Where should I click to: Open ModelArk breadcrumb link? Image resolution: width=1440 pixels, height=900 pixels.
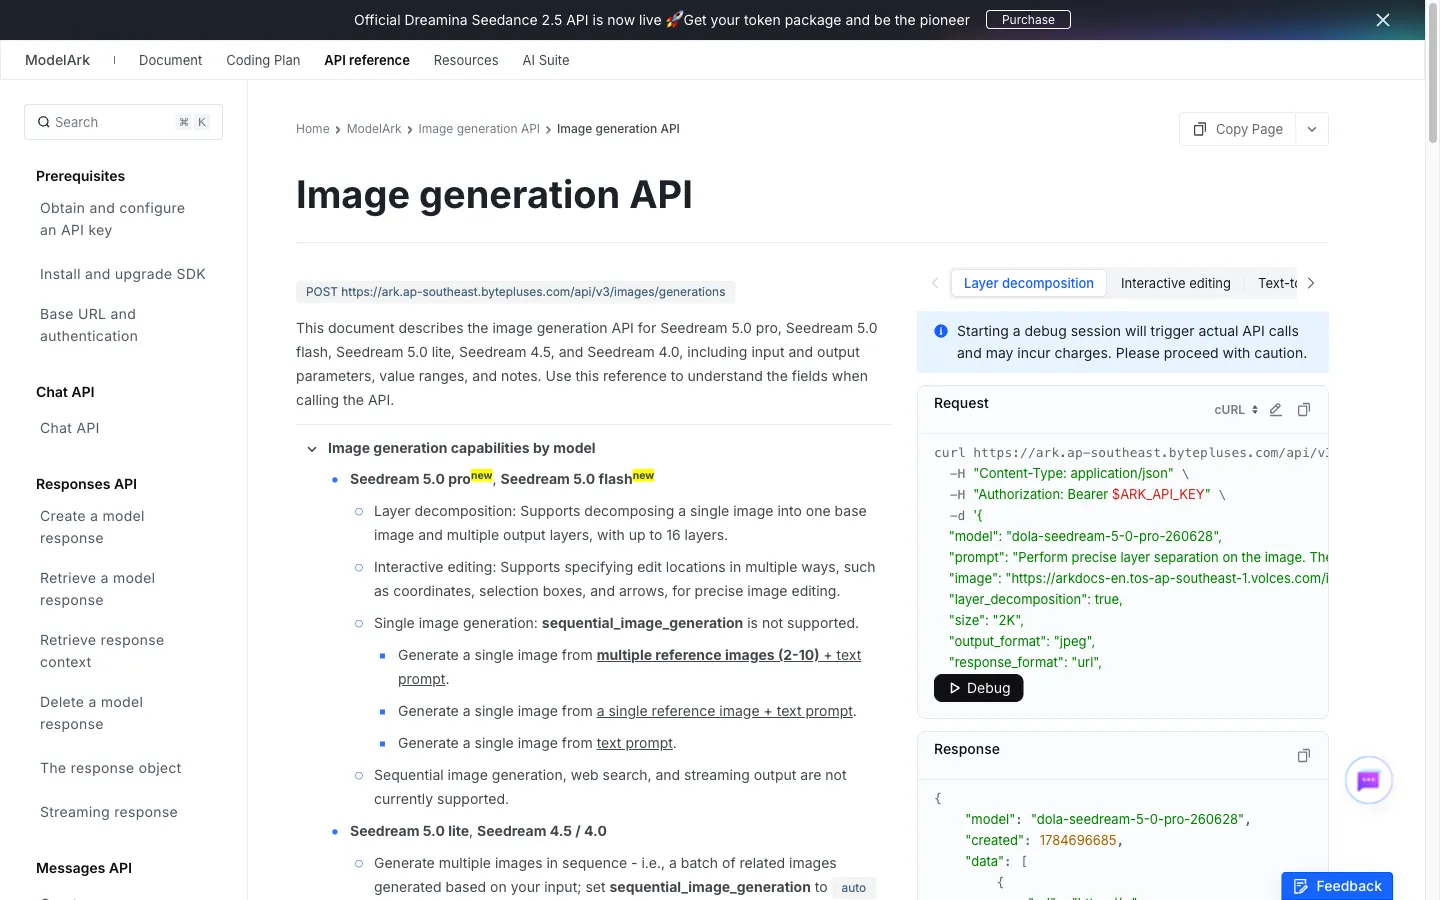[374, 129]
